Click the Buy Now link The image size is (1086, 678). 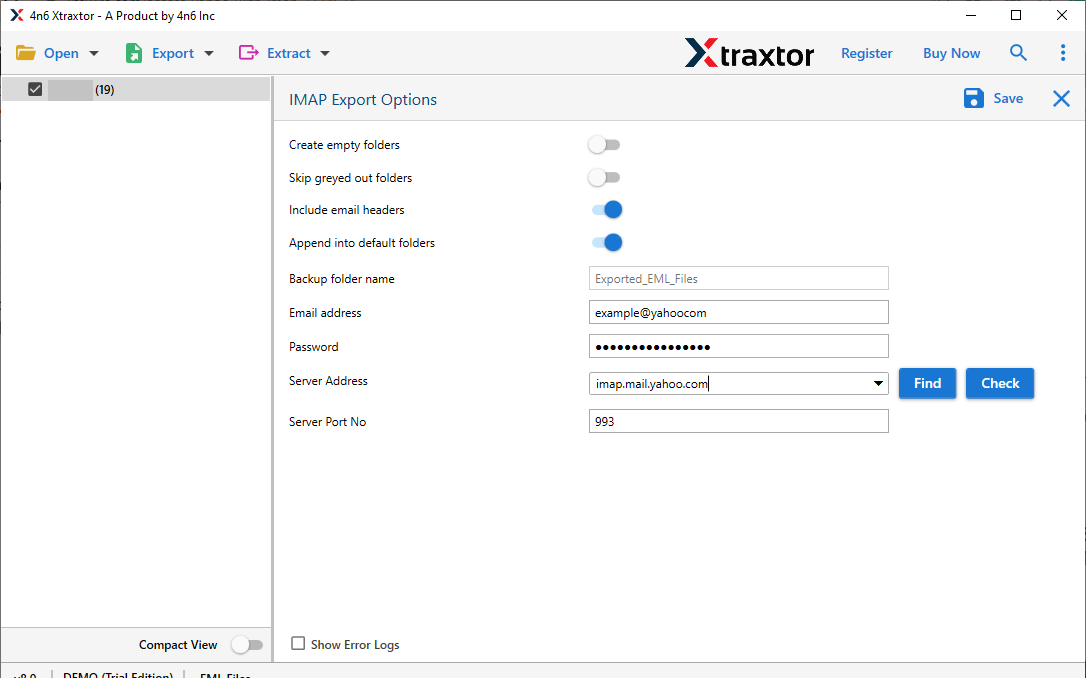point(951,53)
